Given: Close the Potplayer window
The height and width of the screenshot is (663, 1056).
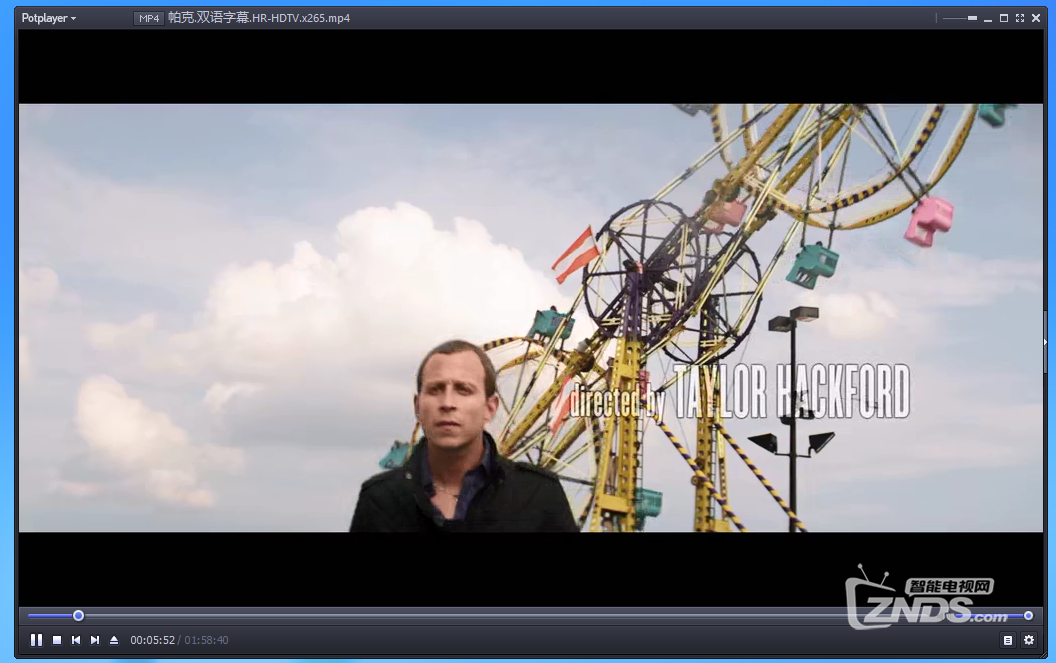Looking at the screenshot, I should 1036,18.
